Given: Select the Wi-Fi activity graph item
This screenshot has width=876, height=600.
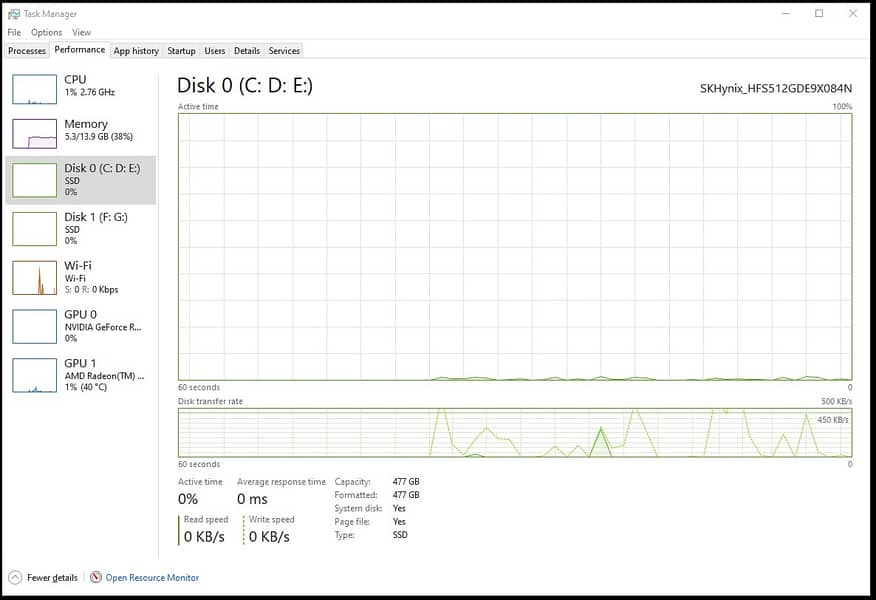Looking at the screenshot, I should [x=34, y=277].
